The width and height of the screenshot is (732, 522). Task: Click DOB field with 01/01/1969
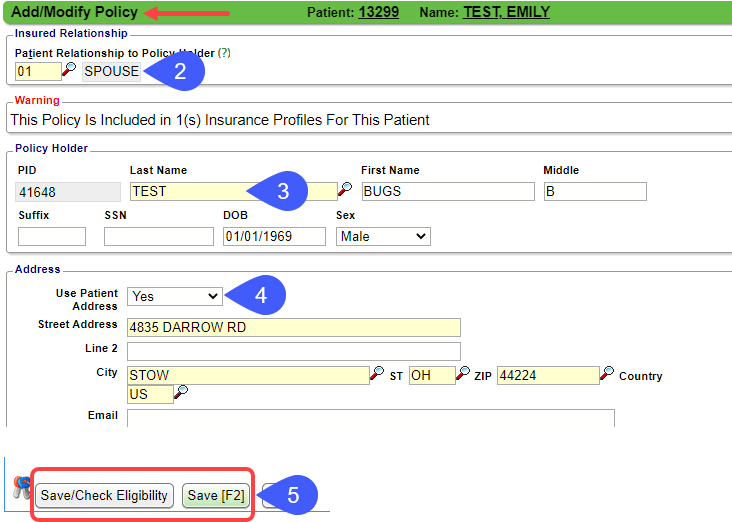[x=274, y=236]
